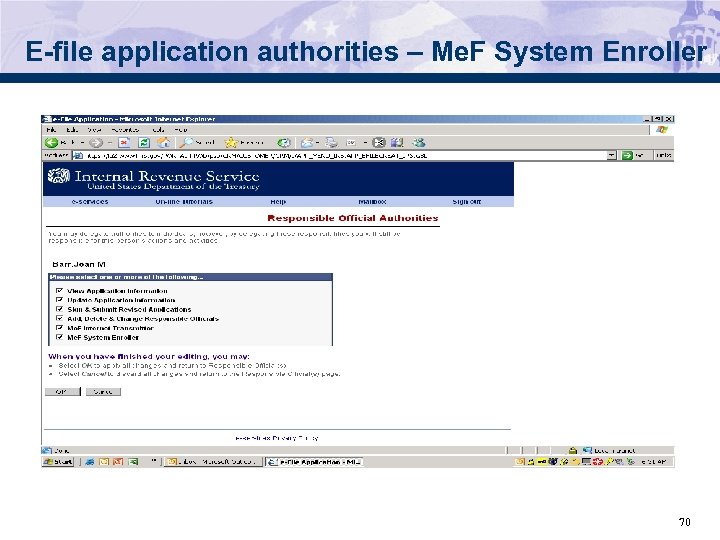Expand quick launch overflow chevron on taskbar

(x=154, y=460)
